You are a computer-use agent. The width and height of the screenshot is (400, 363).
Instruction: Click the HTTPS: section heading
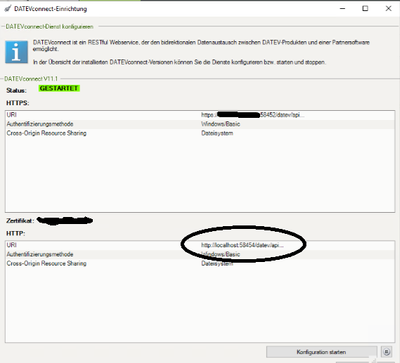click(x=18, y=103)
